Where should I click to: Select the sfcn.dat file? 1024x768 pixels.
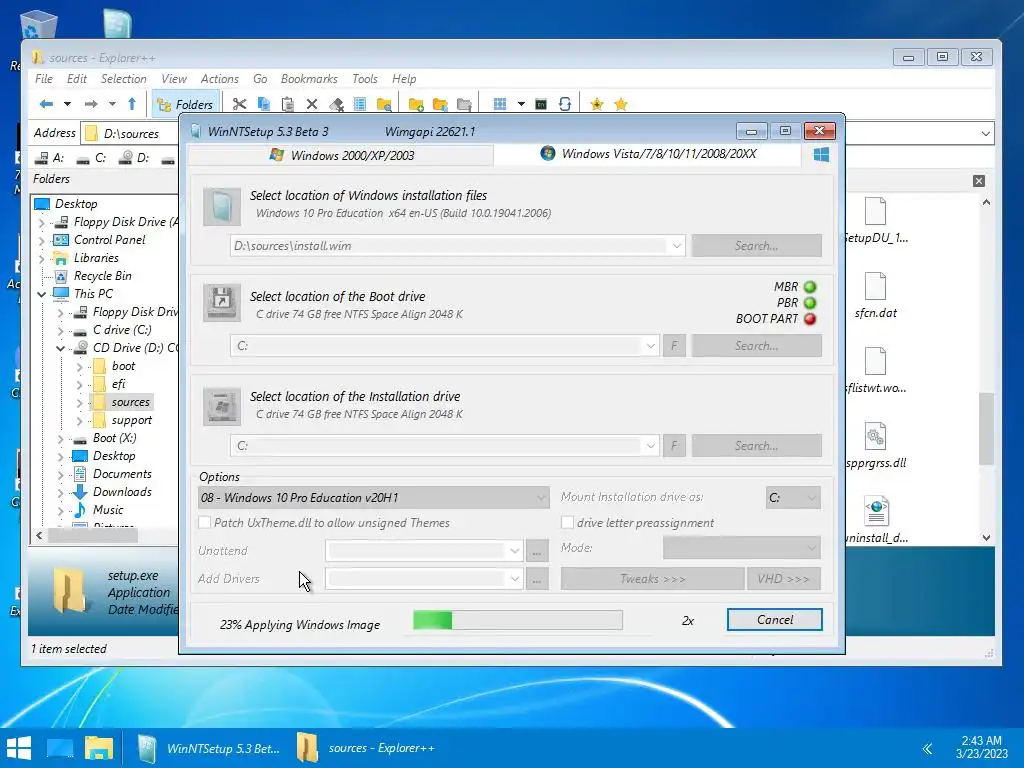tap(875, 295)
